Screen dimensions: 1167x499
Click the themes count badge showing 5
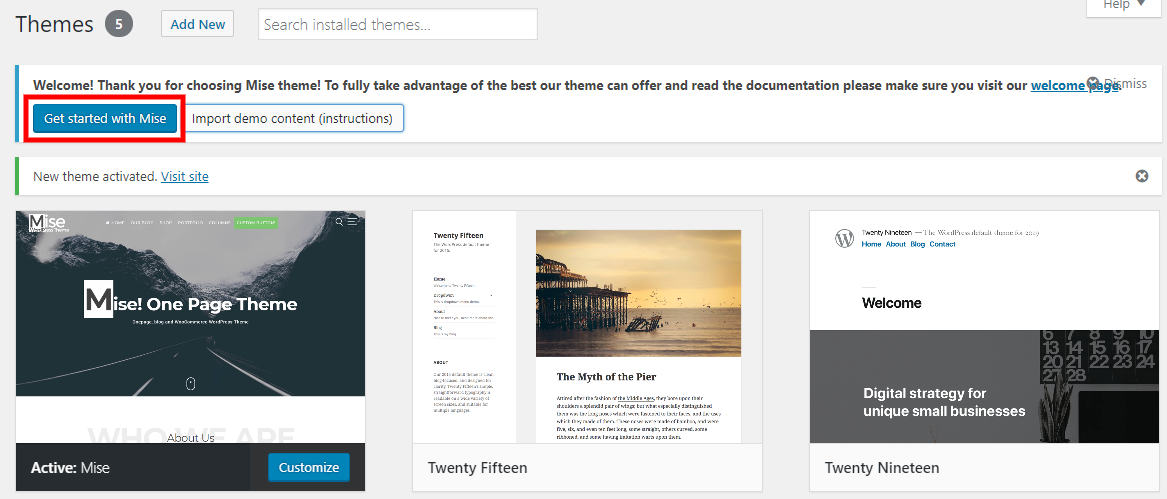point(118,24)
